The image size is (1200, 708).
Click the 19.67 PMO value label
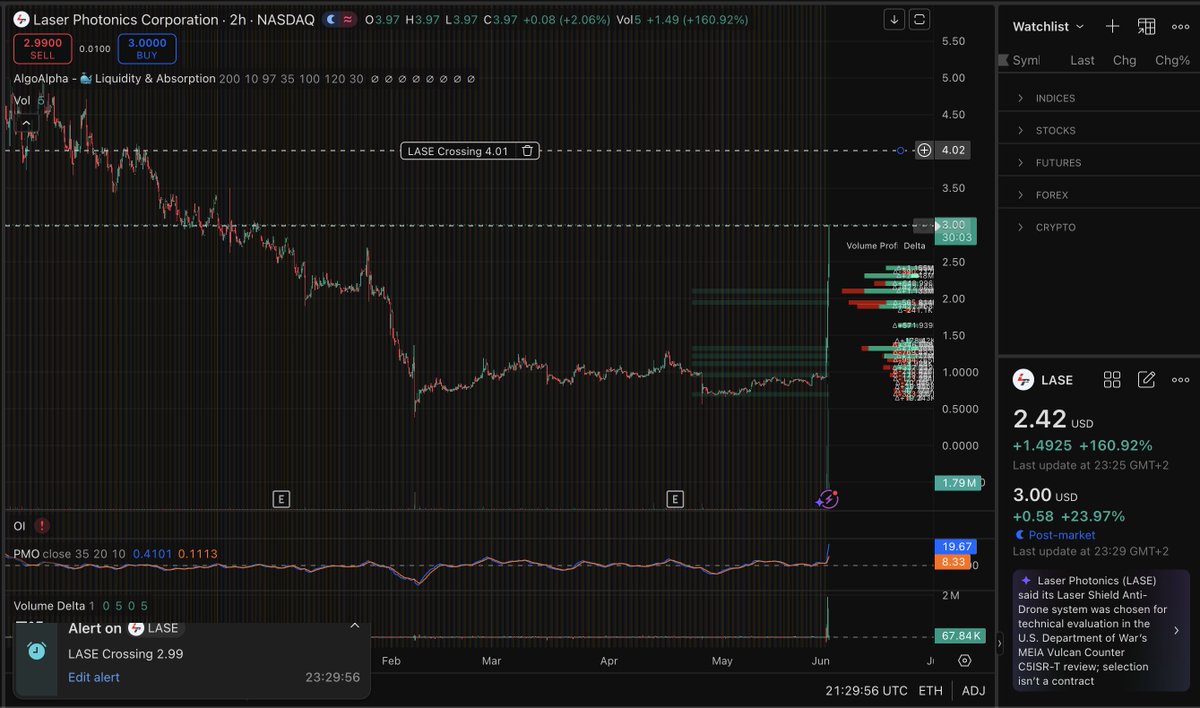point(955,546)
